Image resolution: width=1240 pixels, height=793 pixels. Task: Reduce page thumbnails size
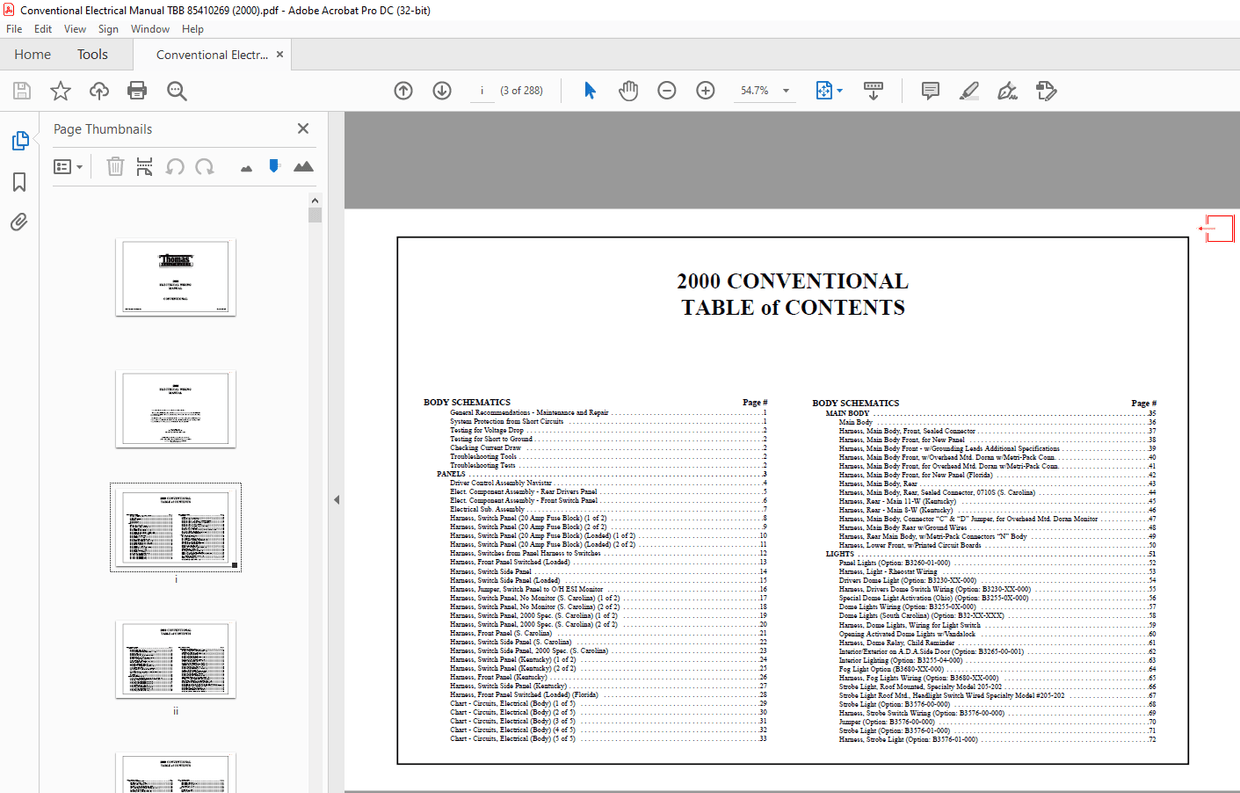click(246, 166)
